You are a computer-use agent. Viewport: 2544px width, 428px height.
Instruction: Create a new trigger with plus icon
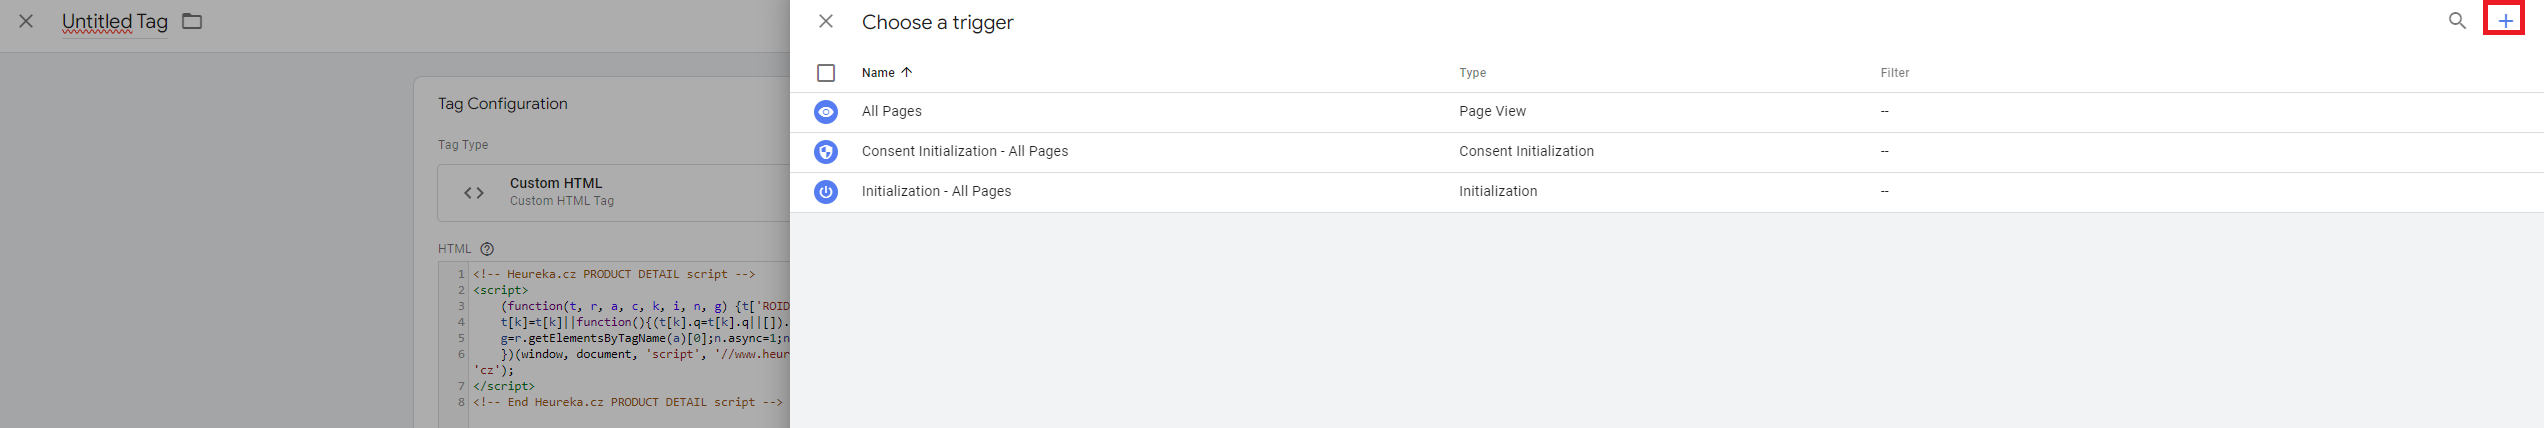click(2504, 21)
